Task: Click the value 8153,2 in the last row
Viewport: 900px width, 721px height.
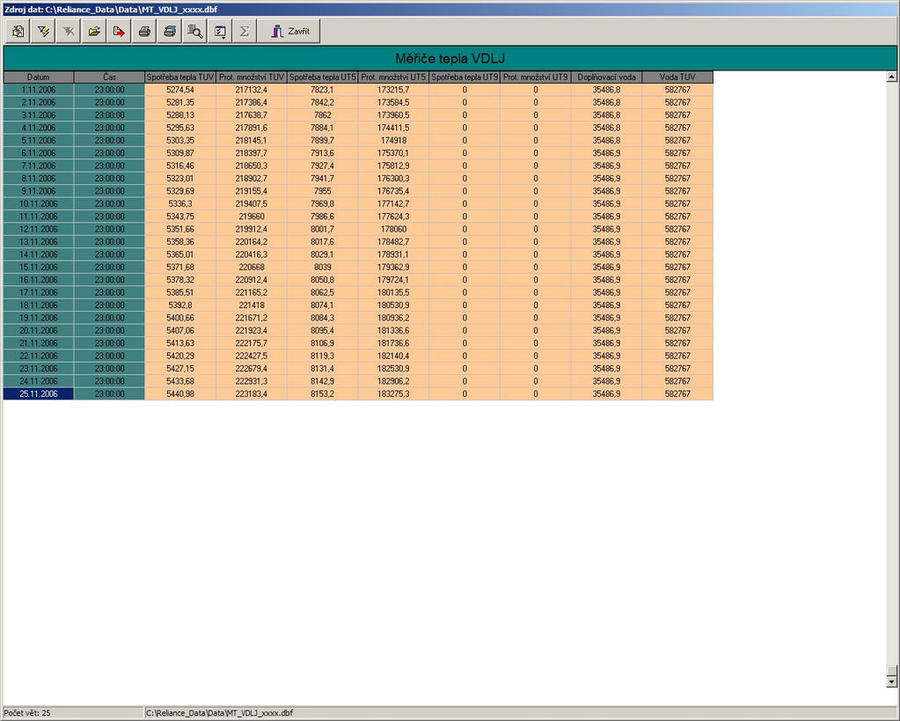Action: [323, 394]
